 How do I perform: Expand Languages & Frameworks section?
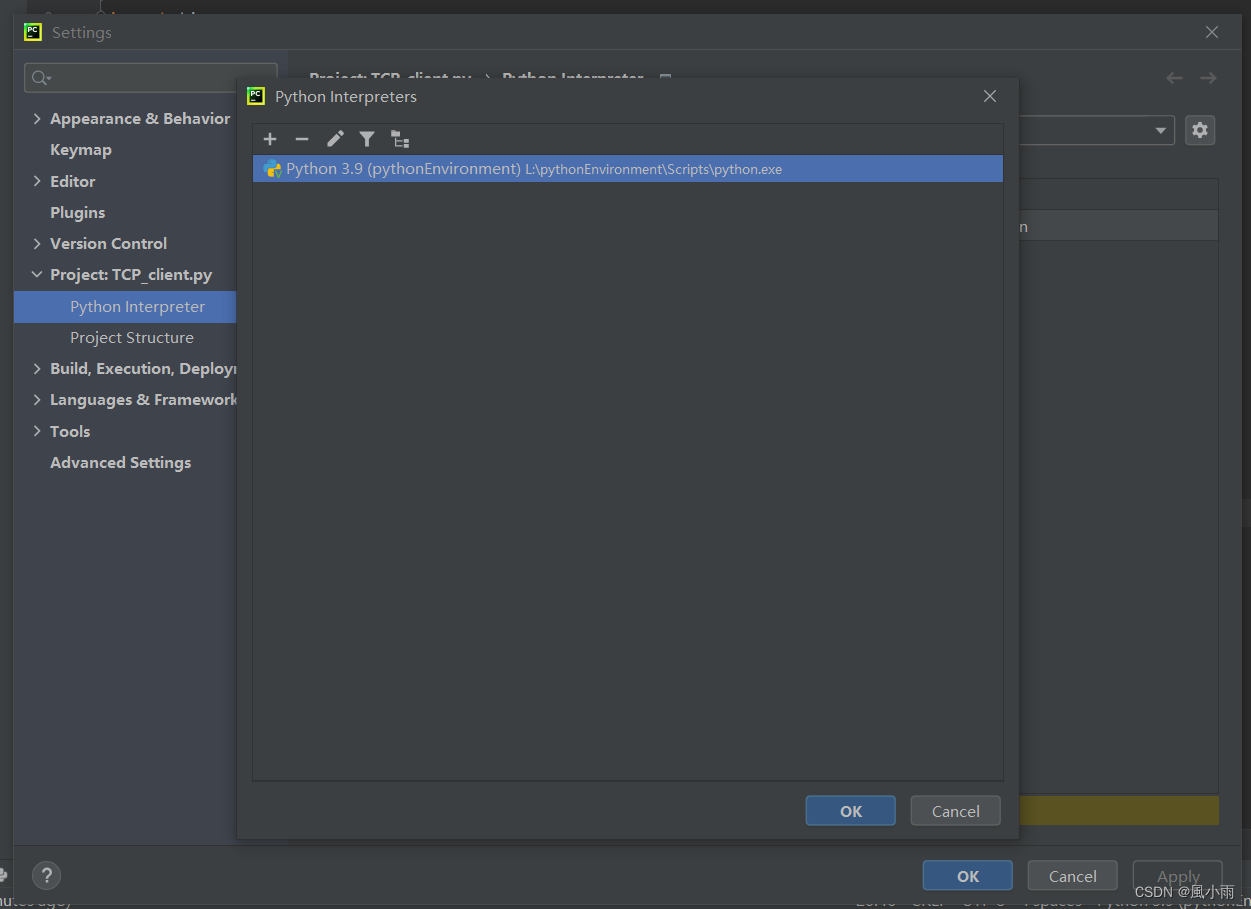(37, 400)
